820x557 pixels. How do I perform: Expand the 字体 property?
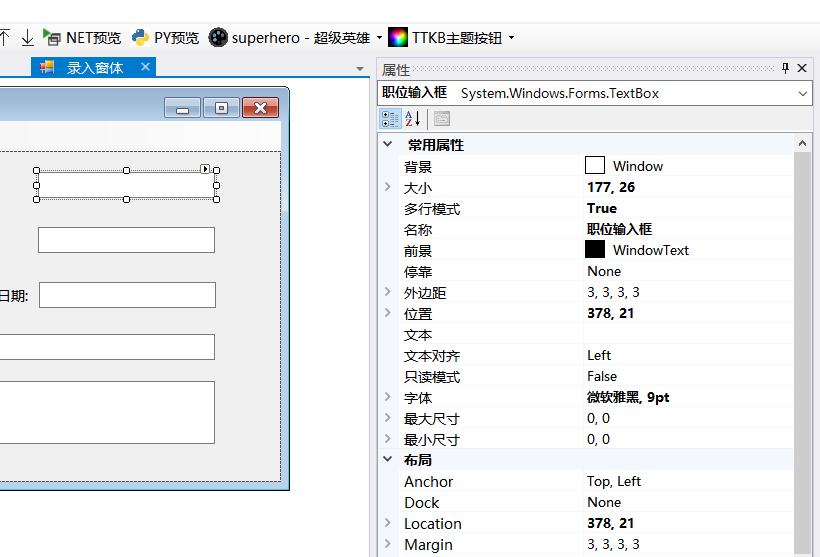coord(388,396)
